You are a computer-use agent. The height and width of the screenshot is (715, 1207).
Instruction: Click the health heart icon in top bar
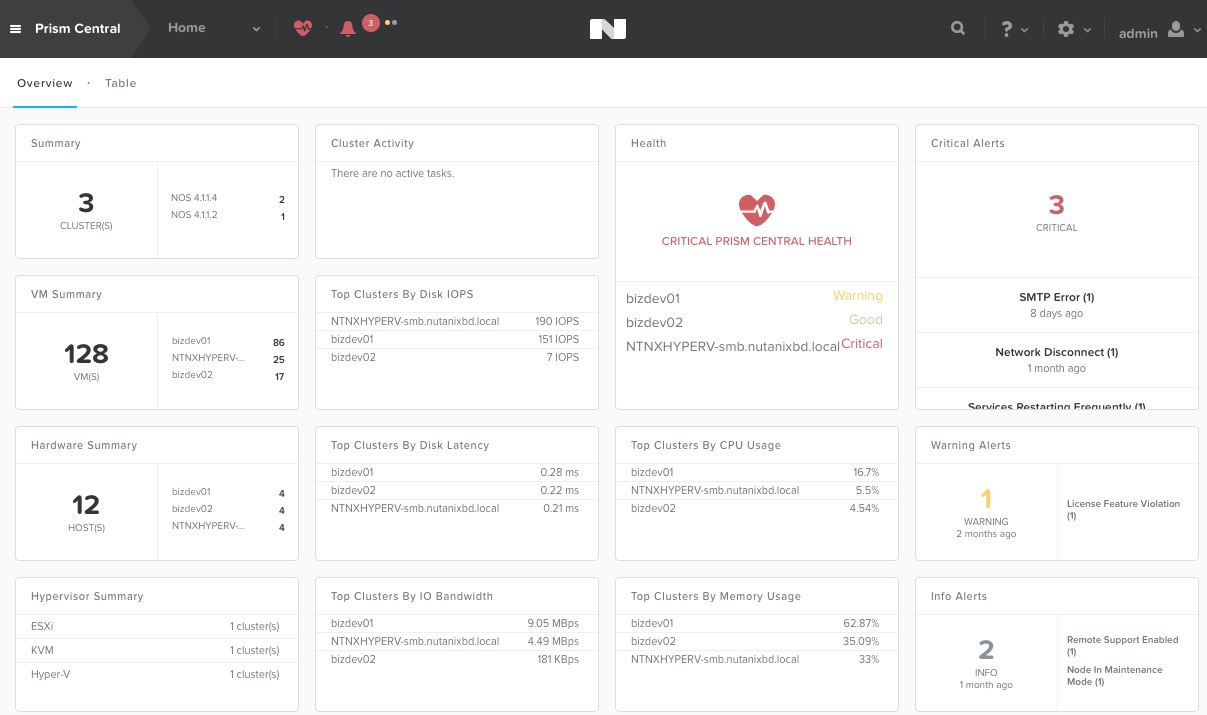pos(303,28)
